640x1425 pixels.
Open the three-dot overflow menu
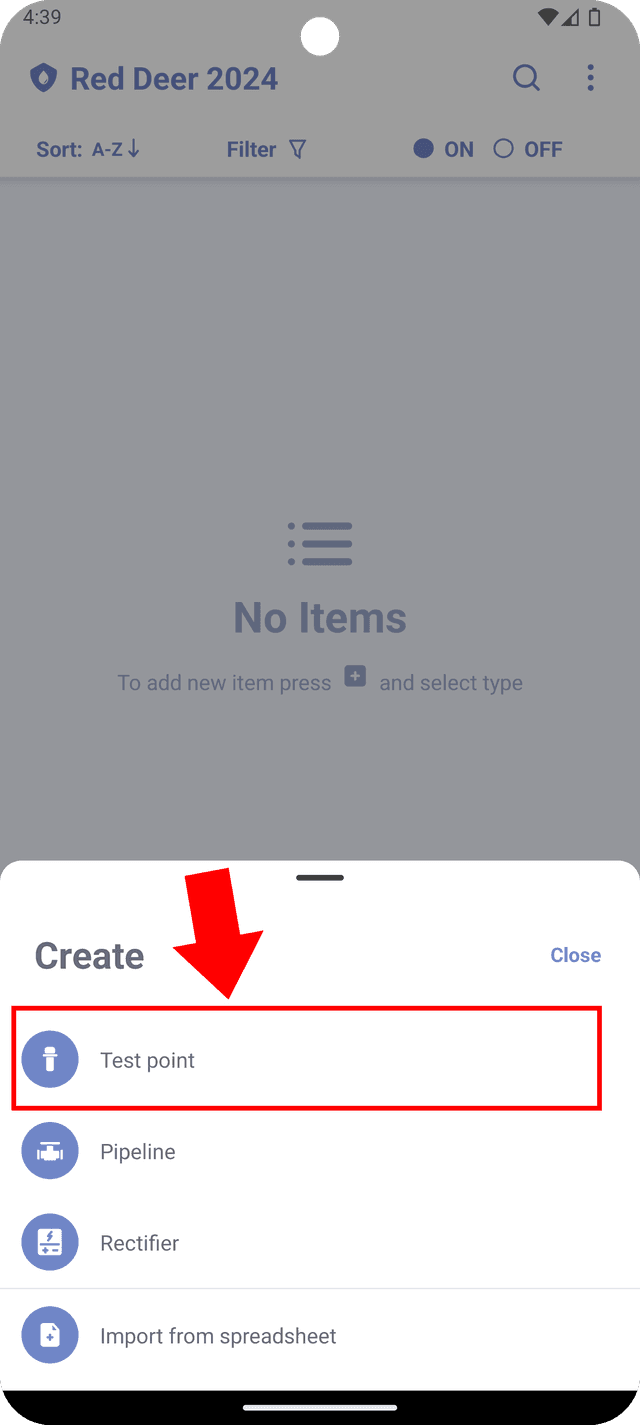tap(591, 78)
